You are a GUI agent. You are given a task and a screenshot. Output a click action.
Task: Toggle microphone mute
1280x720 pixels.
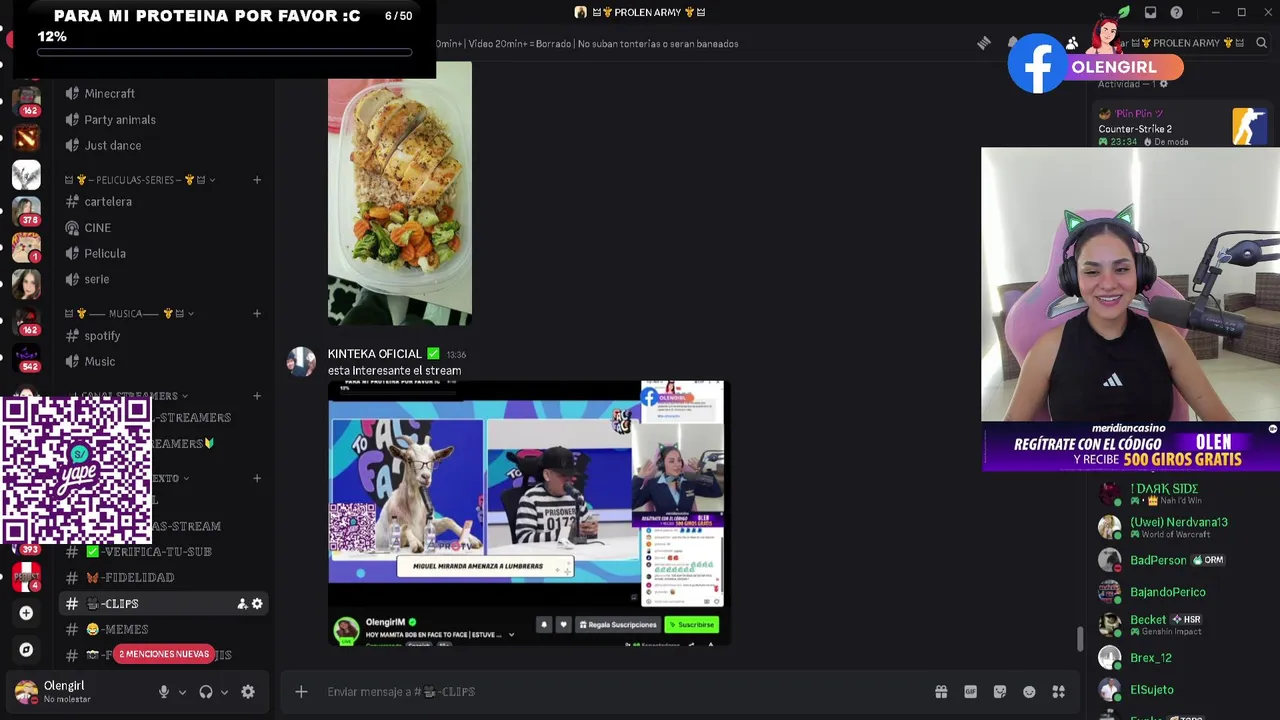(x=164, y=691)
